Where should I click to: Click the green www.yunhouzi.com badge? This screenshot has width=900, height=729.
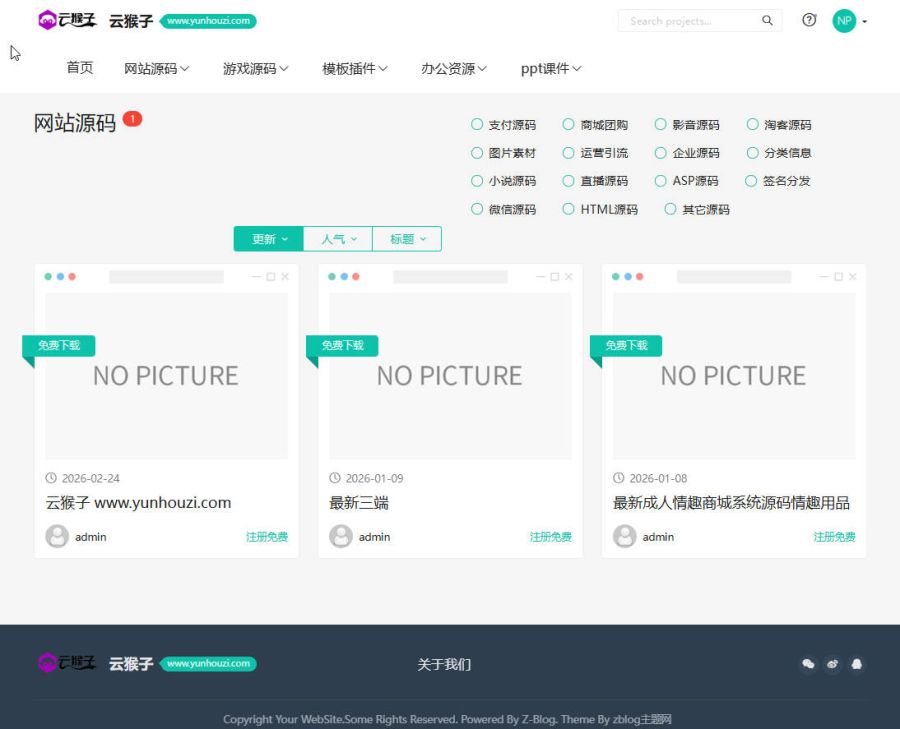click(207, 20)
